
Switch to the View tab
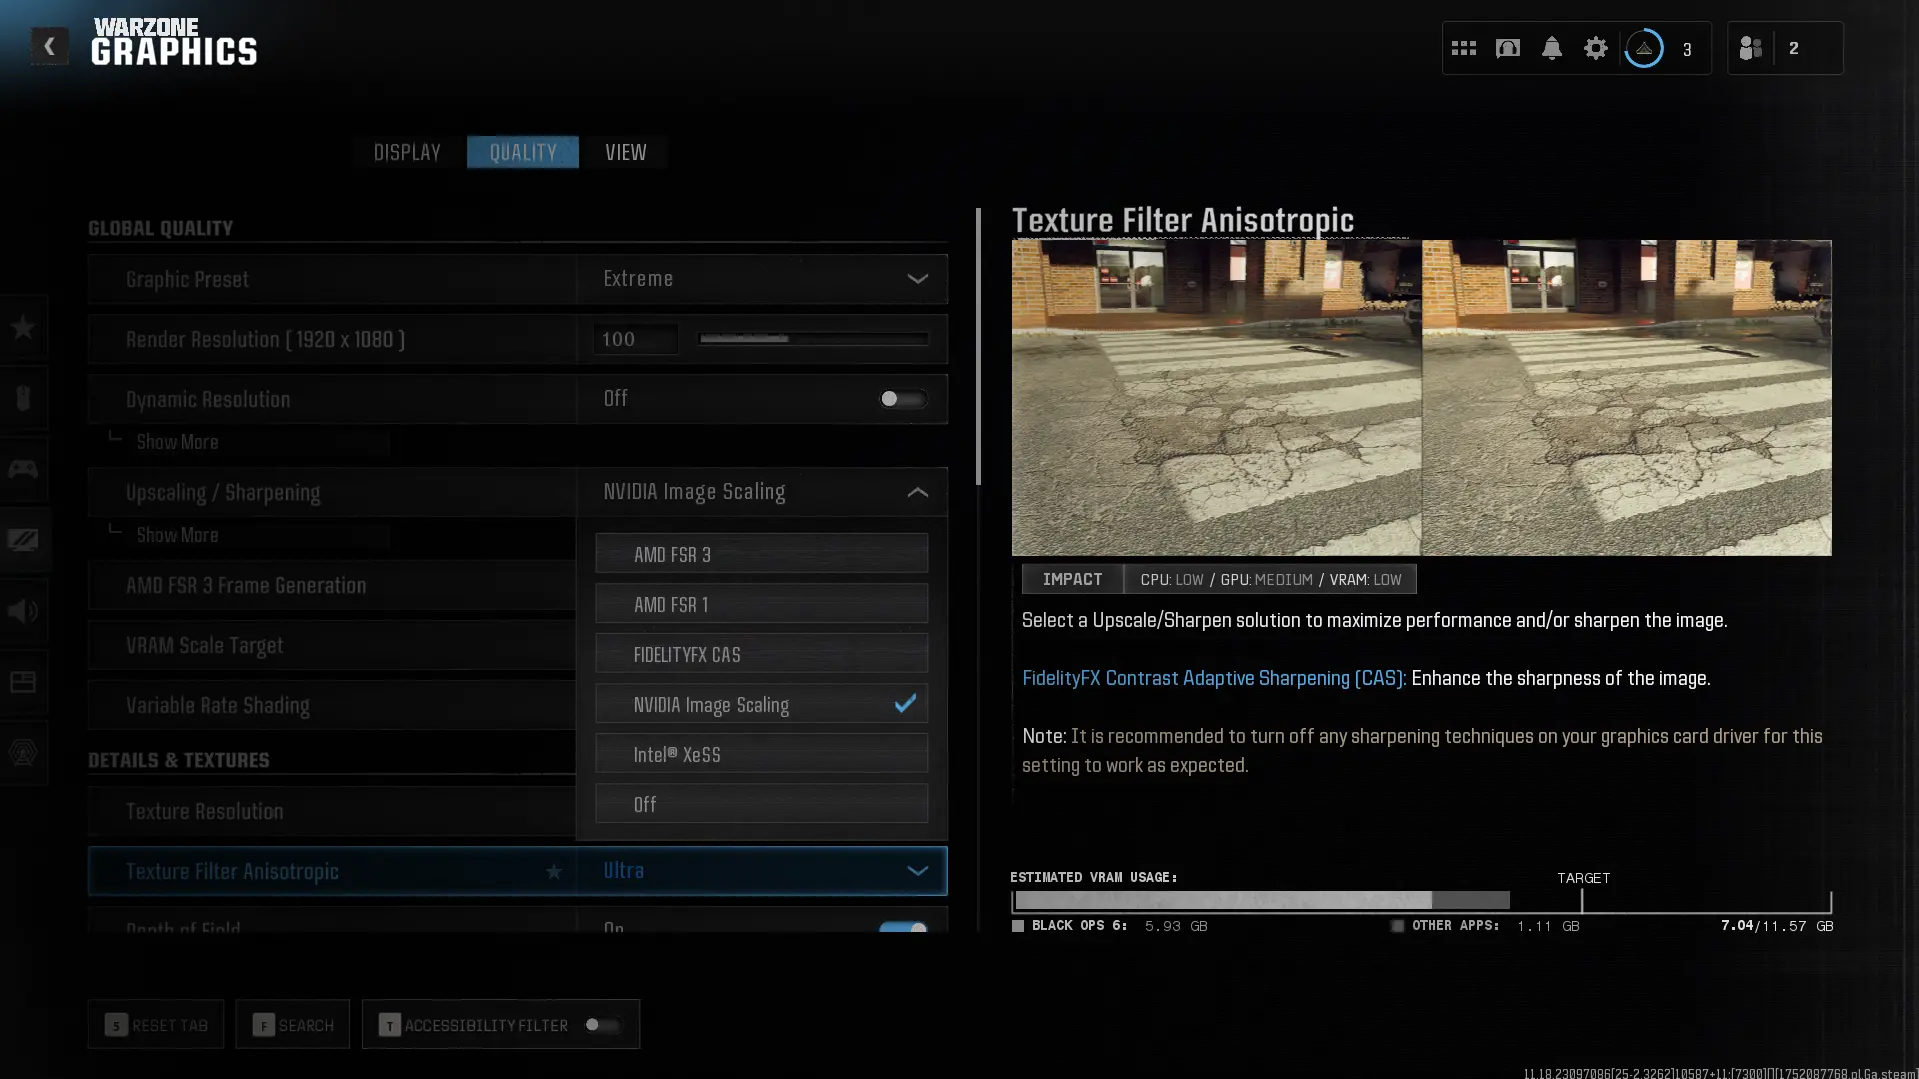pos(626,152)
